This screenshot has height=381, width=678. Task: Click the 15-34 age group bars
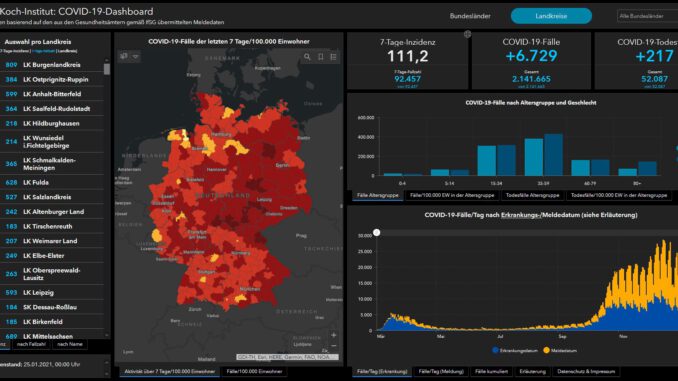[496, 160]
